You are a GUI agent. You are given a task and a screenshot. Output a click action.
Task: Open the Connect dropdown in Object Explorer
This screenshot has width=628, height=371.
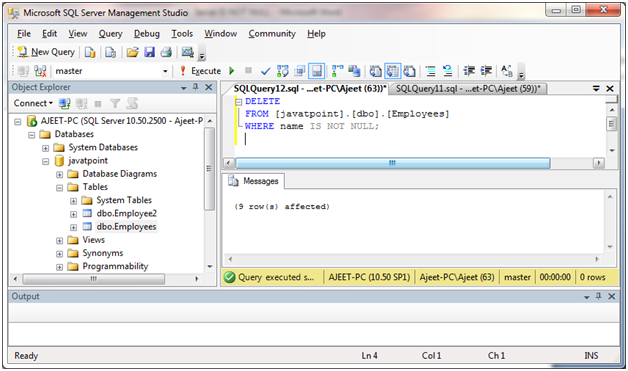[x=33, y=103]
